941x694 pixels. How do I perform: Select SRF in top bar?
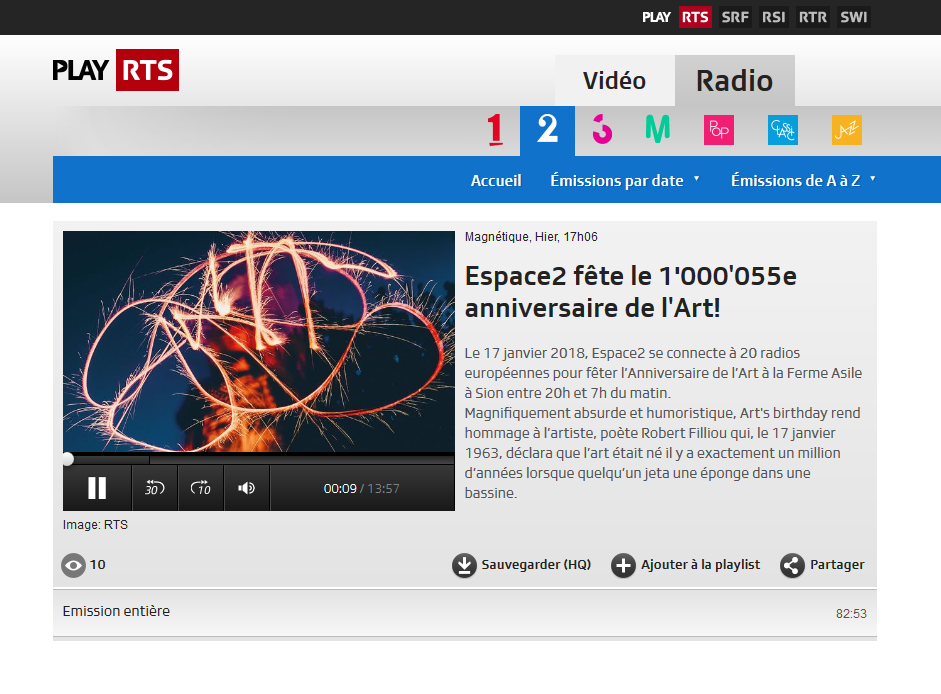pyautogui.click(x=735, y=17)
